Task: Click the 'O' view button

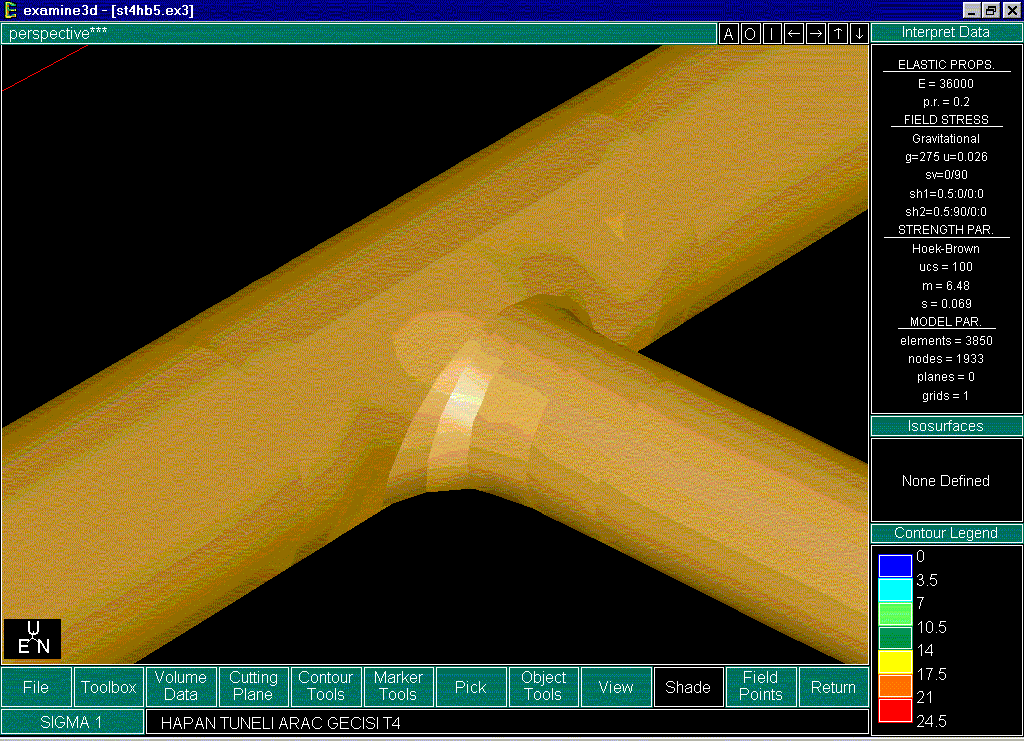Action: pyautogui.click(x=750, y=34)
